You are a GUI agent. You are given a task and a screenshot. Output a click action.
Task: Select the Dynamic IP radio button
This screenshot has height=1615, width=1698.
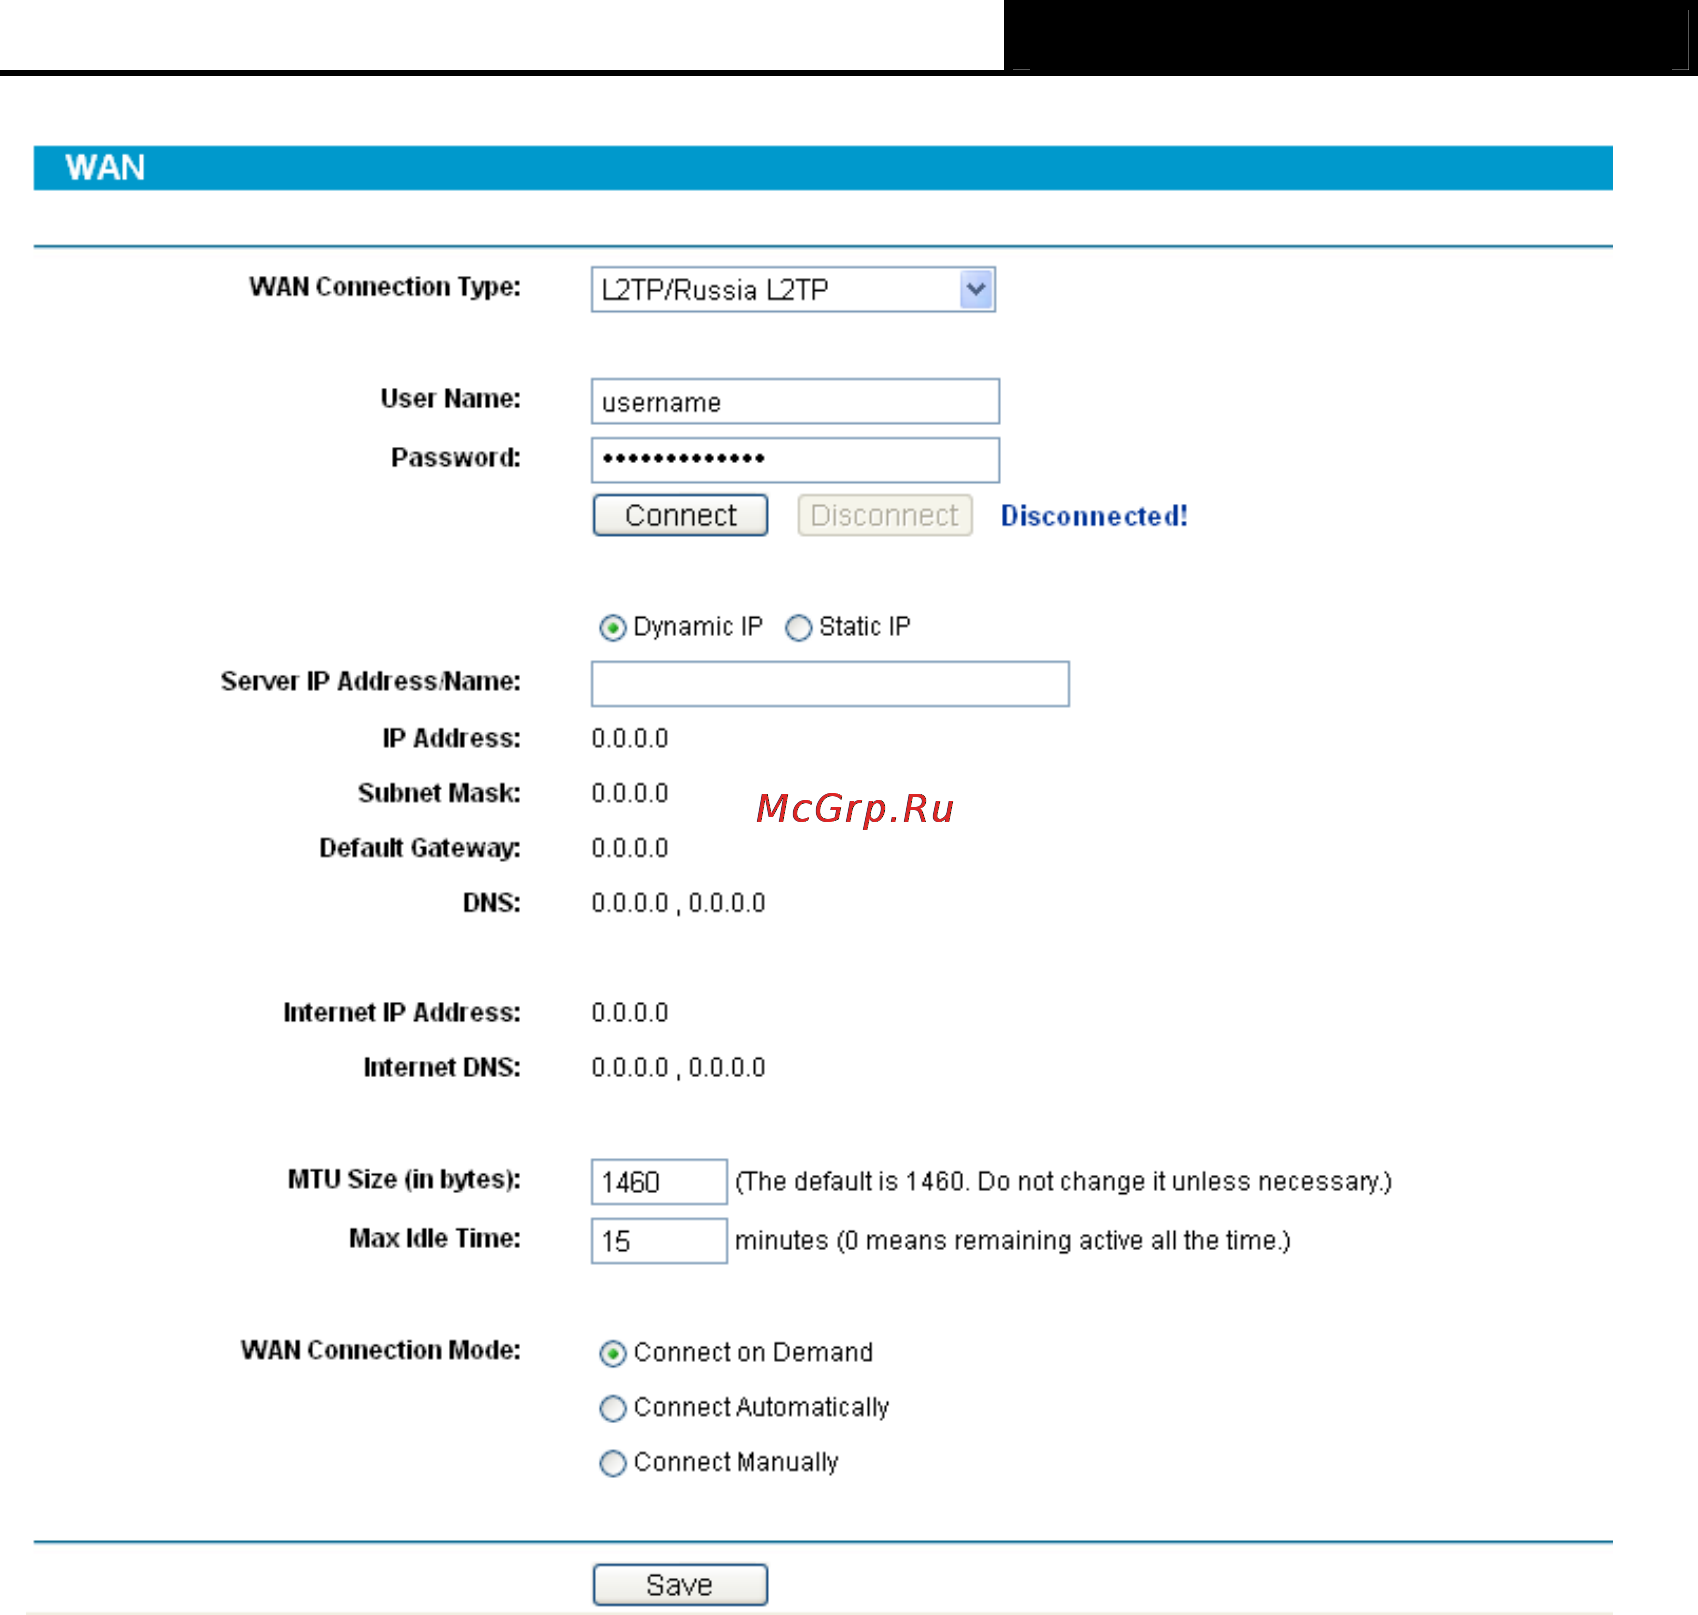612,628
